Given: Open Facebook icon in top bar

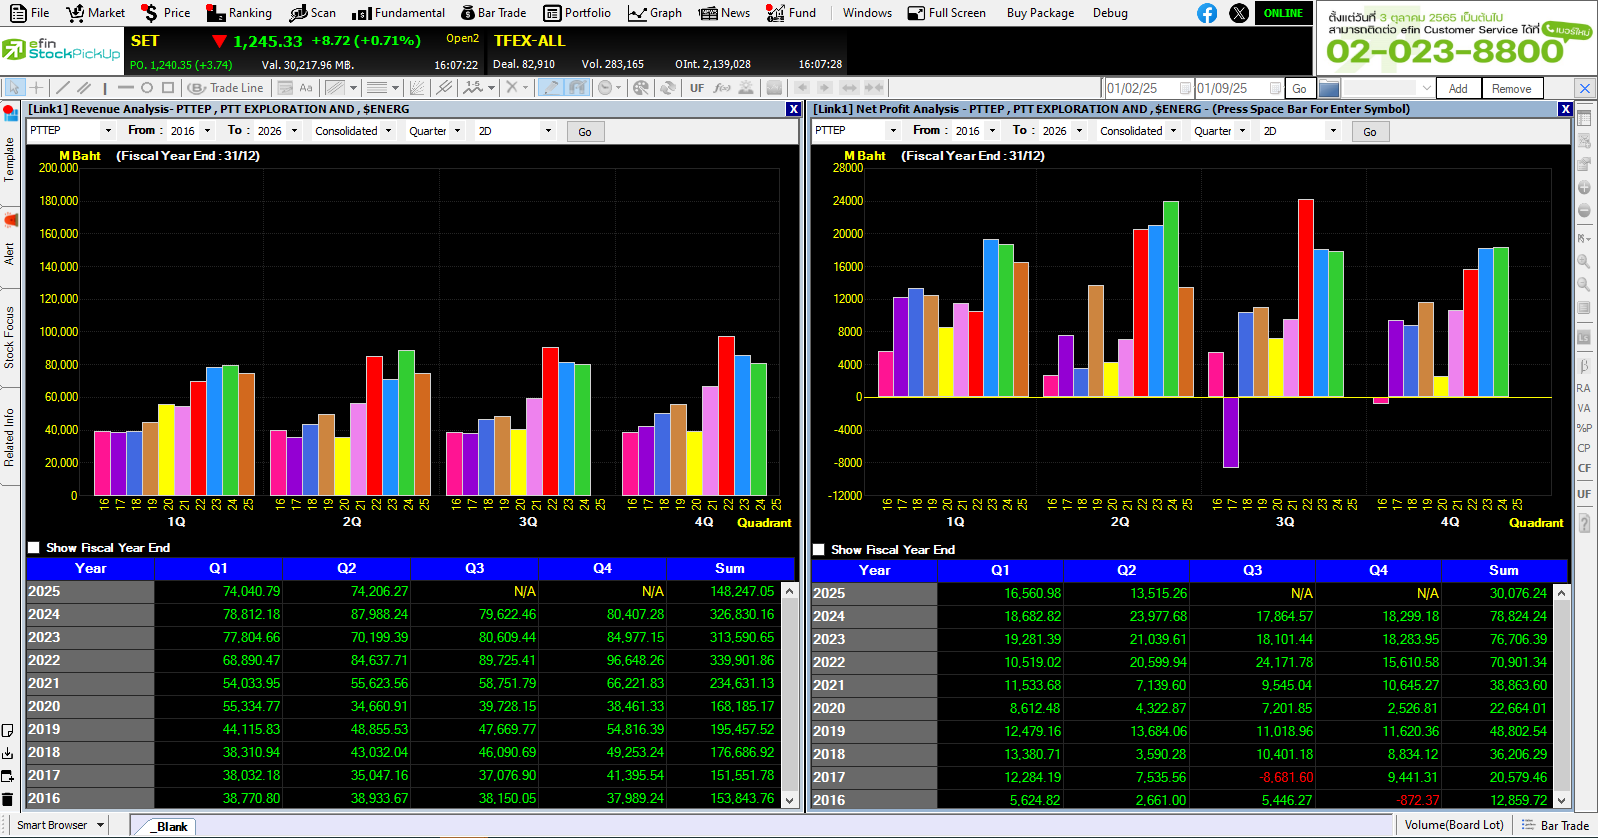Looking at the screenshot, I should tap(1207, 13).
